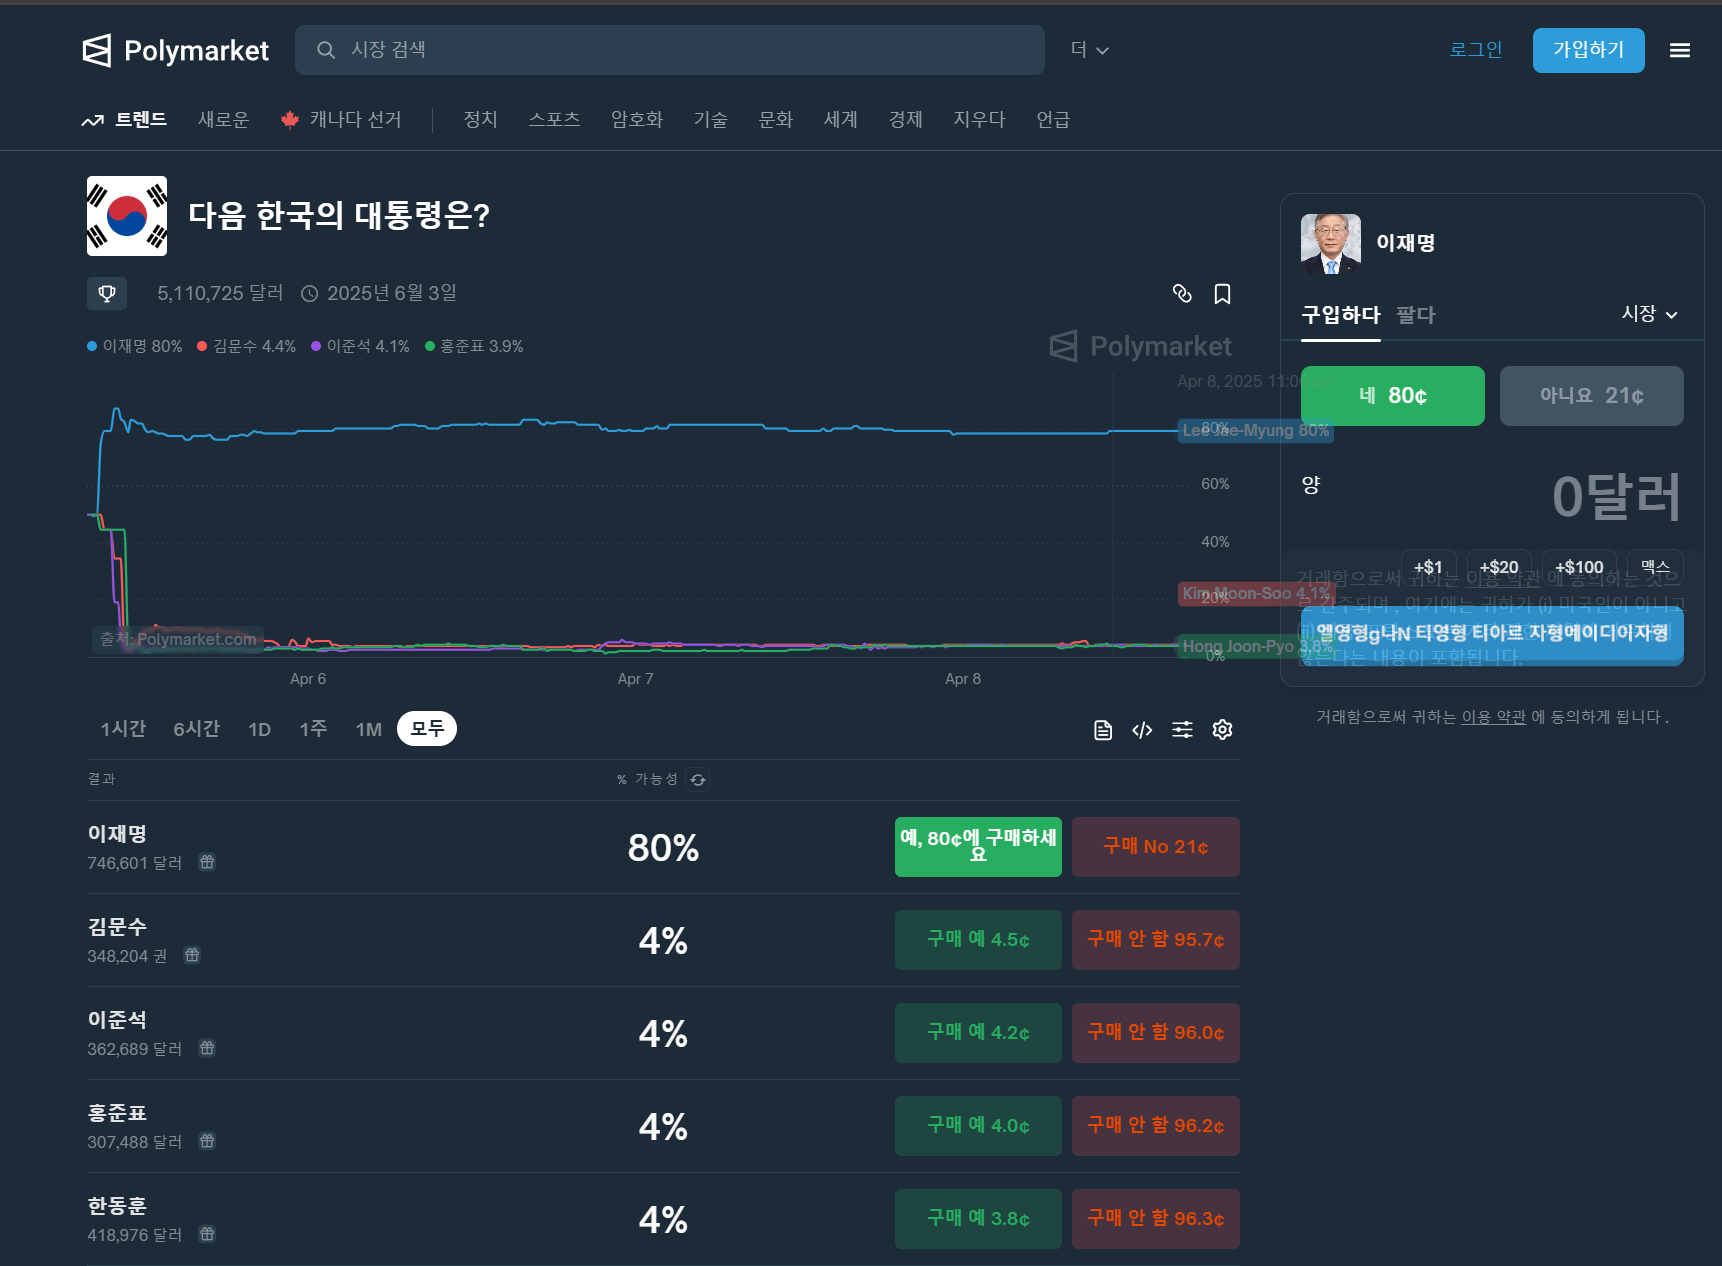
Task: Open the embed code icon
Action: pos(1142,730)
